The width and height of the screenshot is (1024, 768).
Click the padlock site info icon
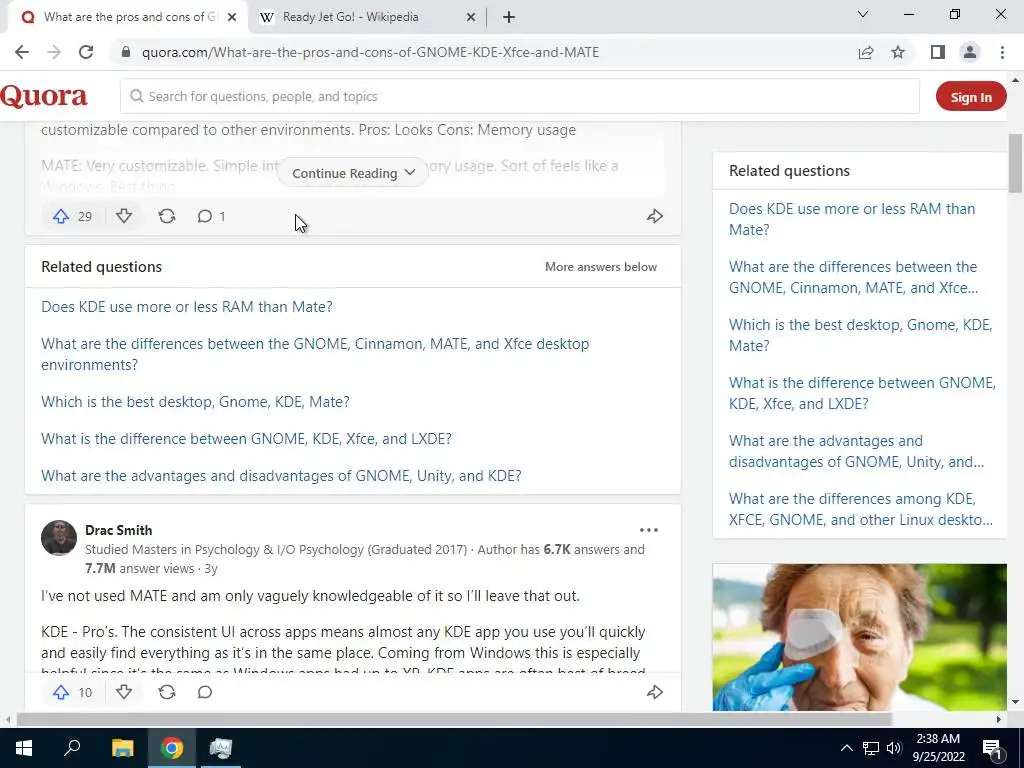[x=126, y=52]
